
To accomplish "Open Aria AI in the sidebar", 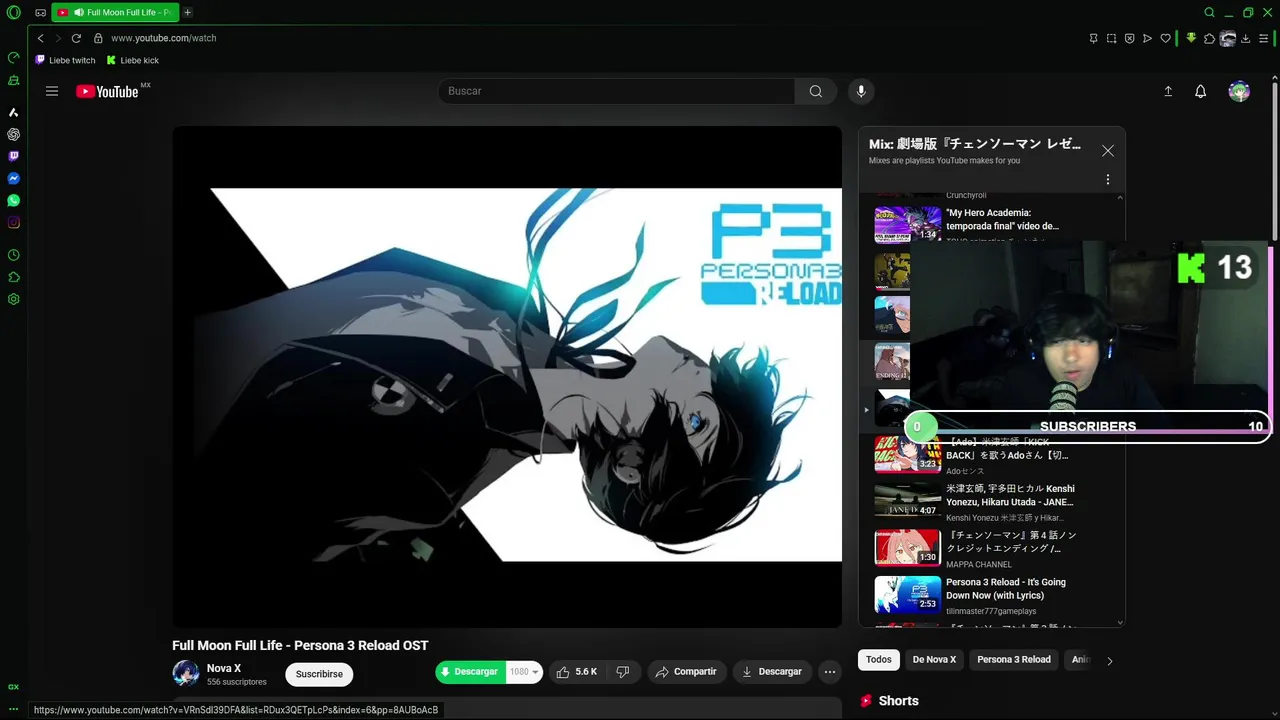I will click(14, 112).
